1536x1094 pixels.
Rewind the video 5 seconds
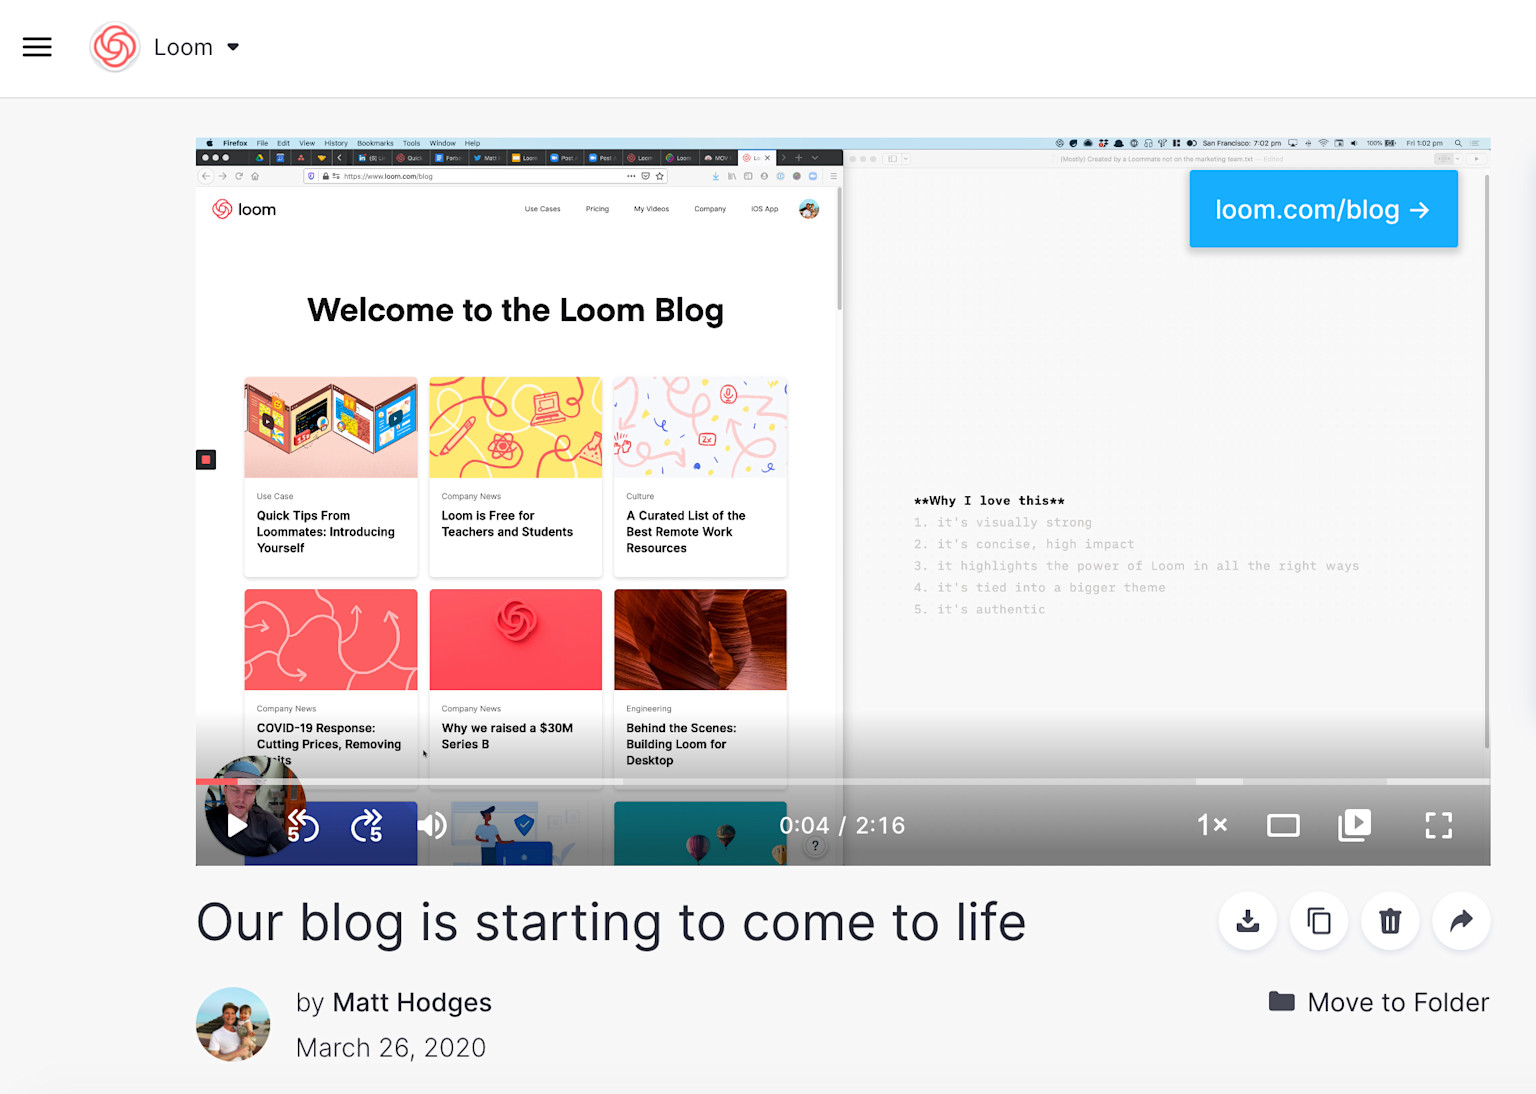click(303, 825)
